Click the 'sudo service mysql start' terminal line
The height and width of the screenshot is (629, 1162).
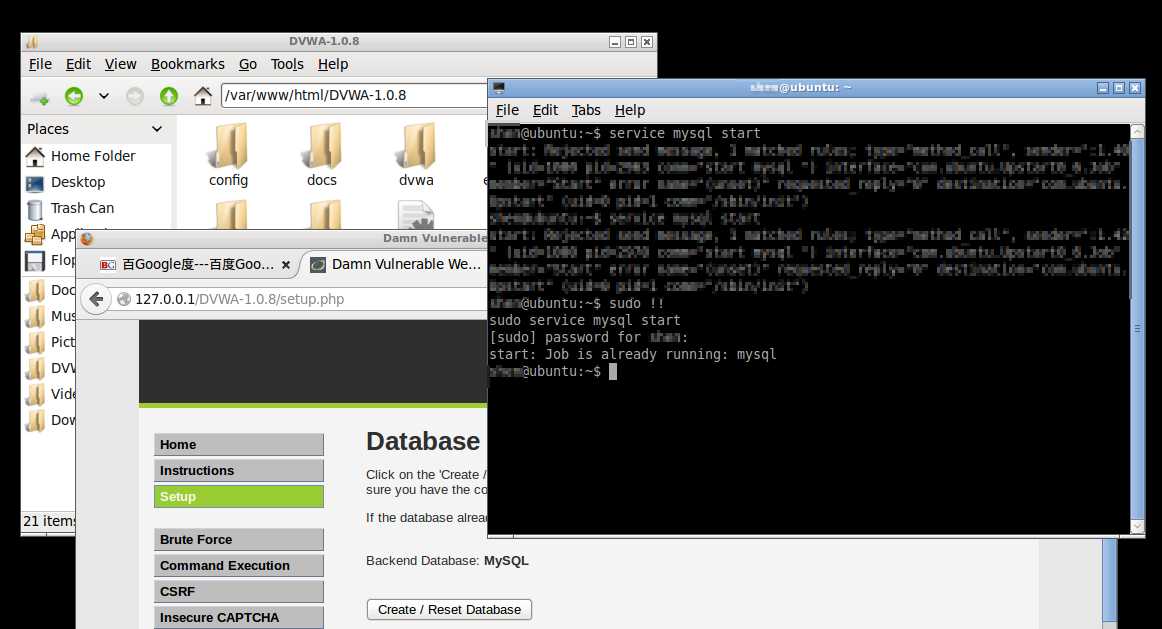(x=585, y=321)
